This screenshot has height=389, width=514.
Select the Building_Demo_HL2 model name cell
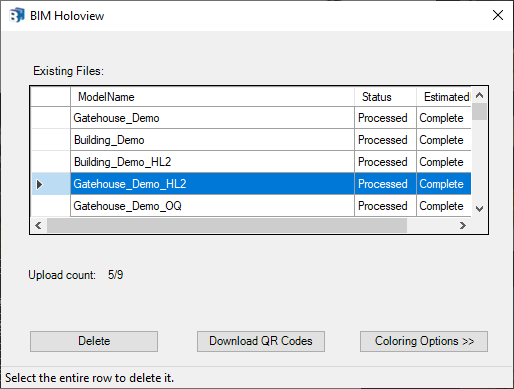point(212,162)
